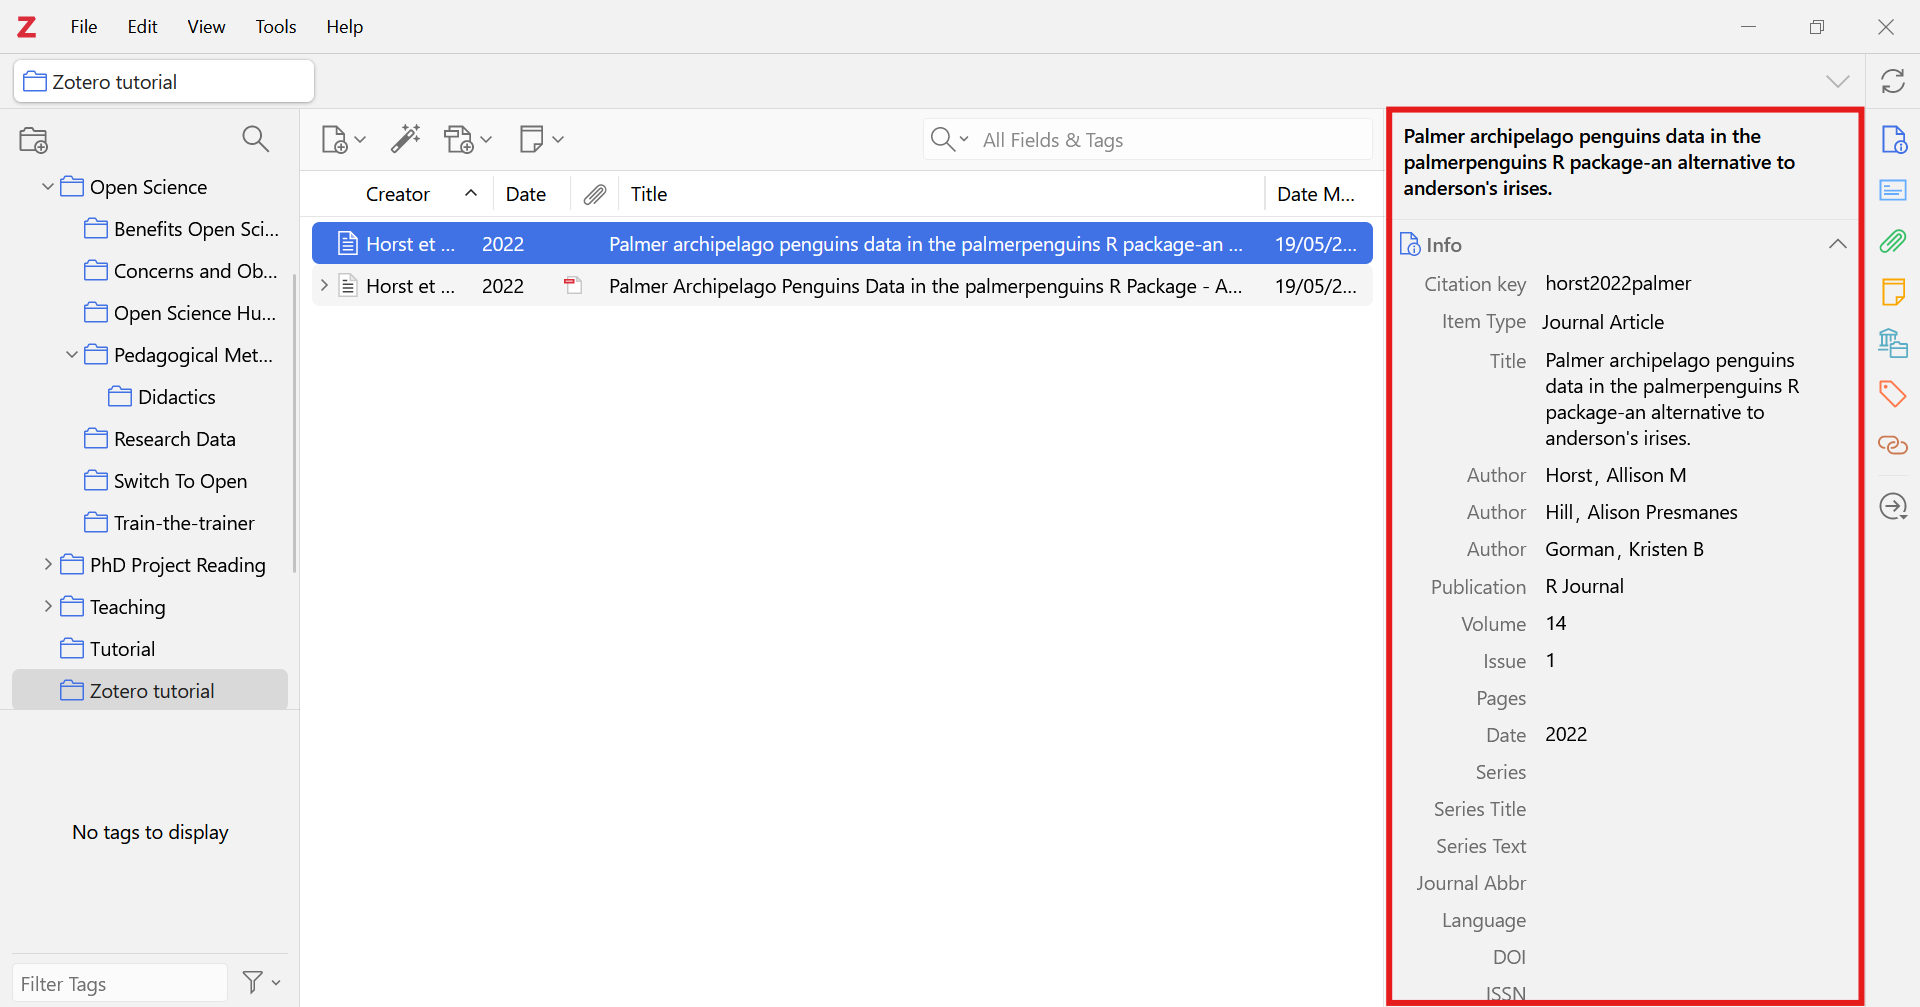Click the Item Type value Journal Article
Image resolution: width=1920 pixels, height=1007 pixels.
pyautogui.click(x=1603, y=322)
